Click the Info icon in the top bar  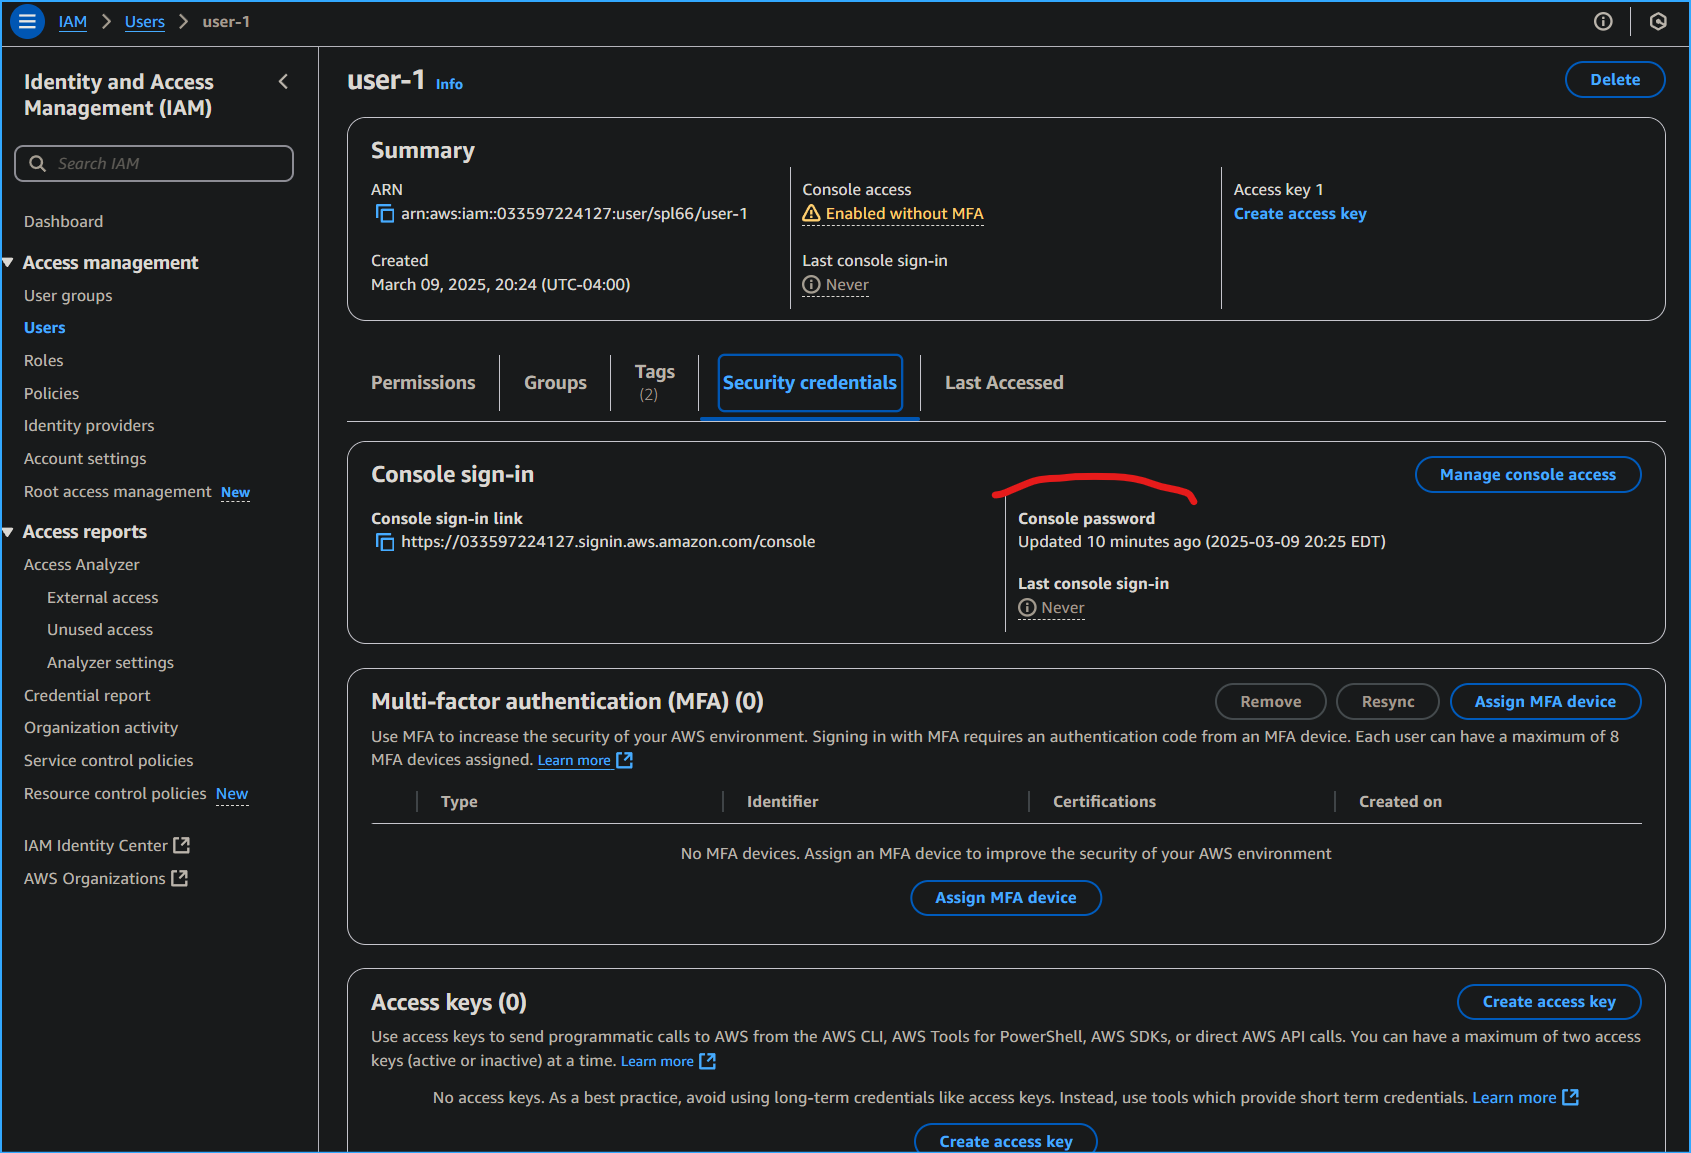click(x=1603, y=21)
